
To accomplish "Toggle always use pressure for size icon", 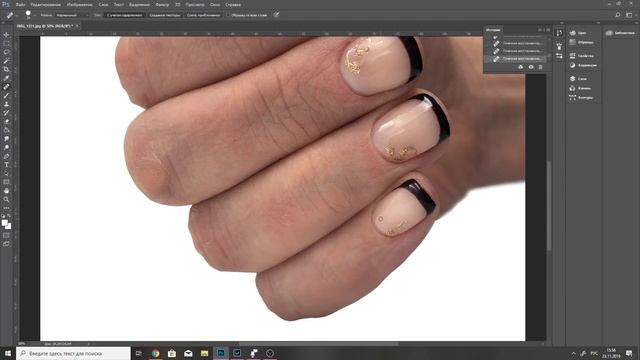I will 276,15.
